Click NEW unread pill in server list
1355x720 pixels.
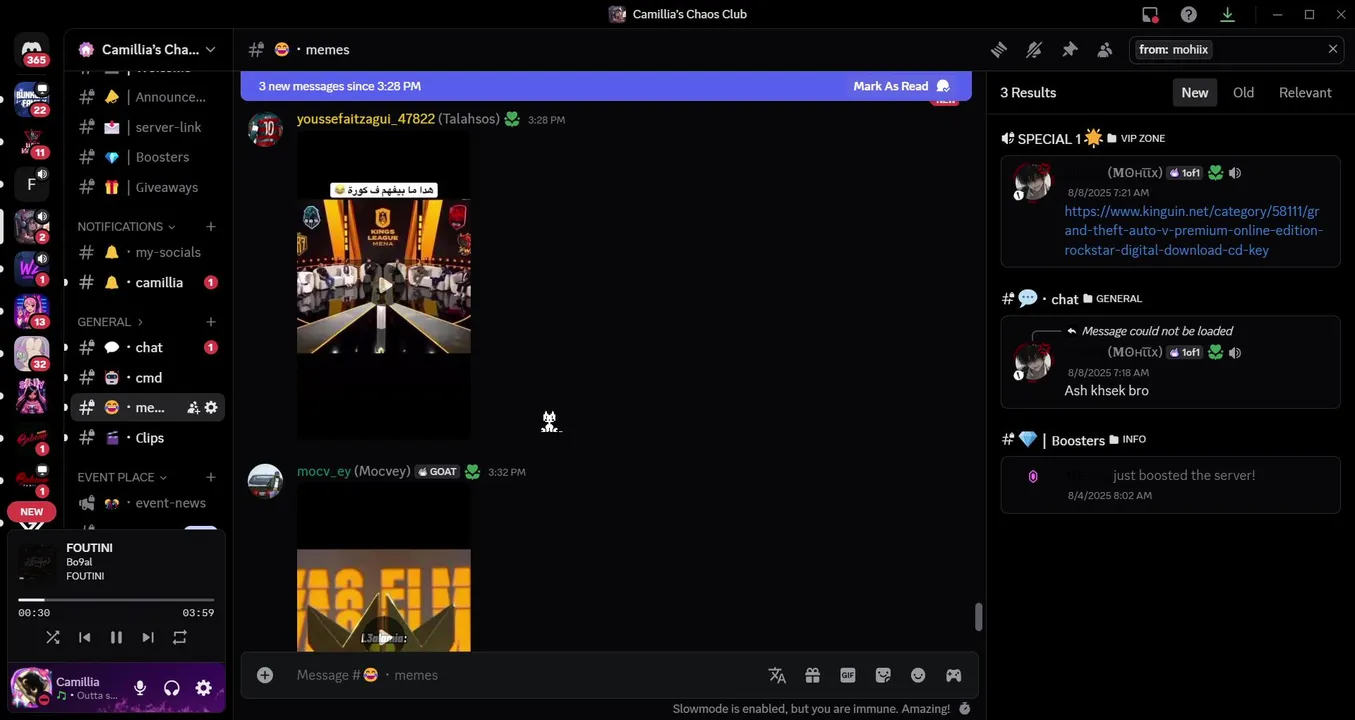tap(32, 511)
